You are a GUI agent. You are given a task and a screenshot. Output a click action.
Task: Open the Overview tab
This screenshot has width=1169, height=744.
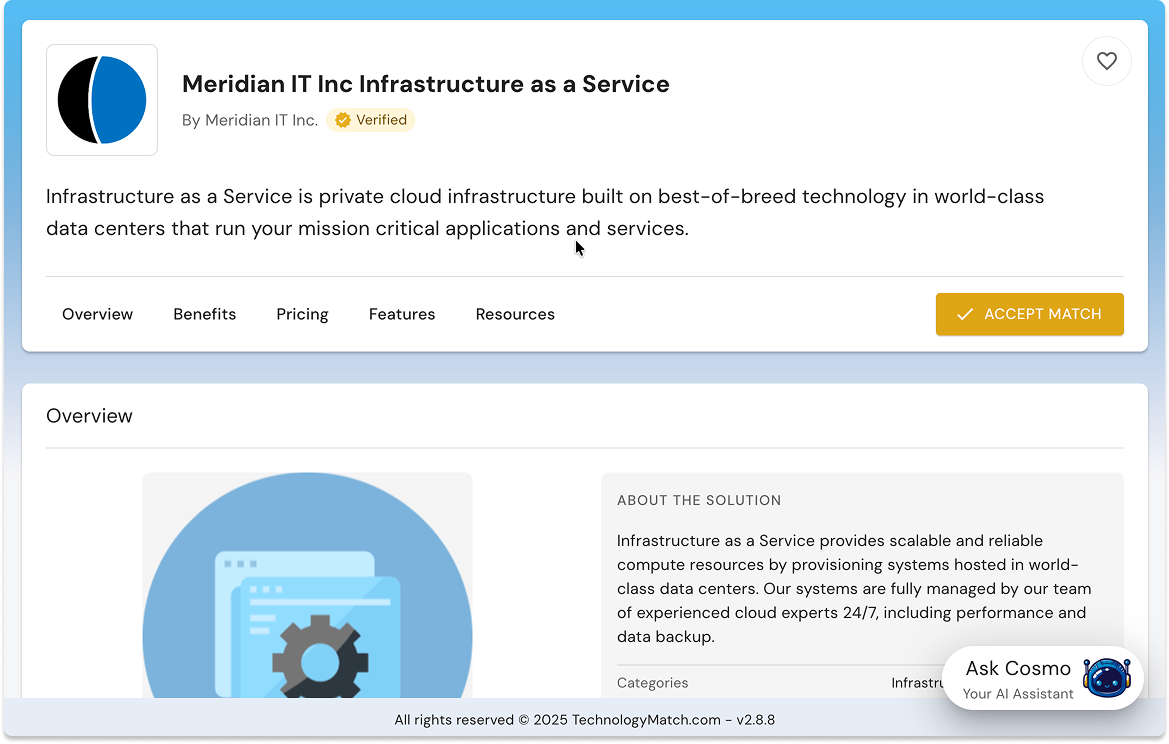click(98, 314)
